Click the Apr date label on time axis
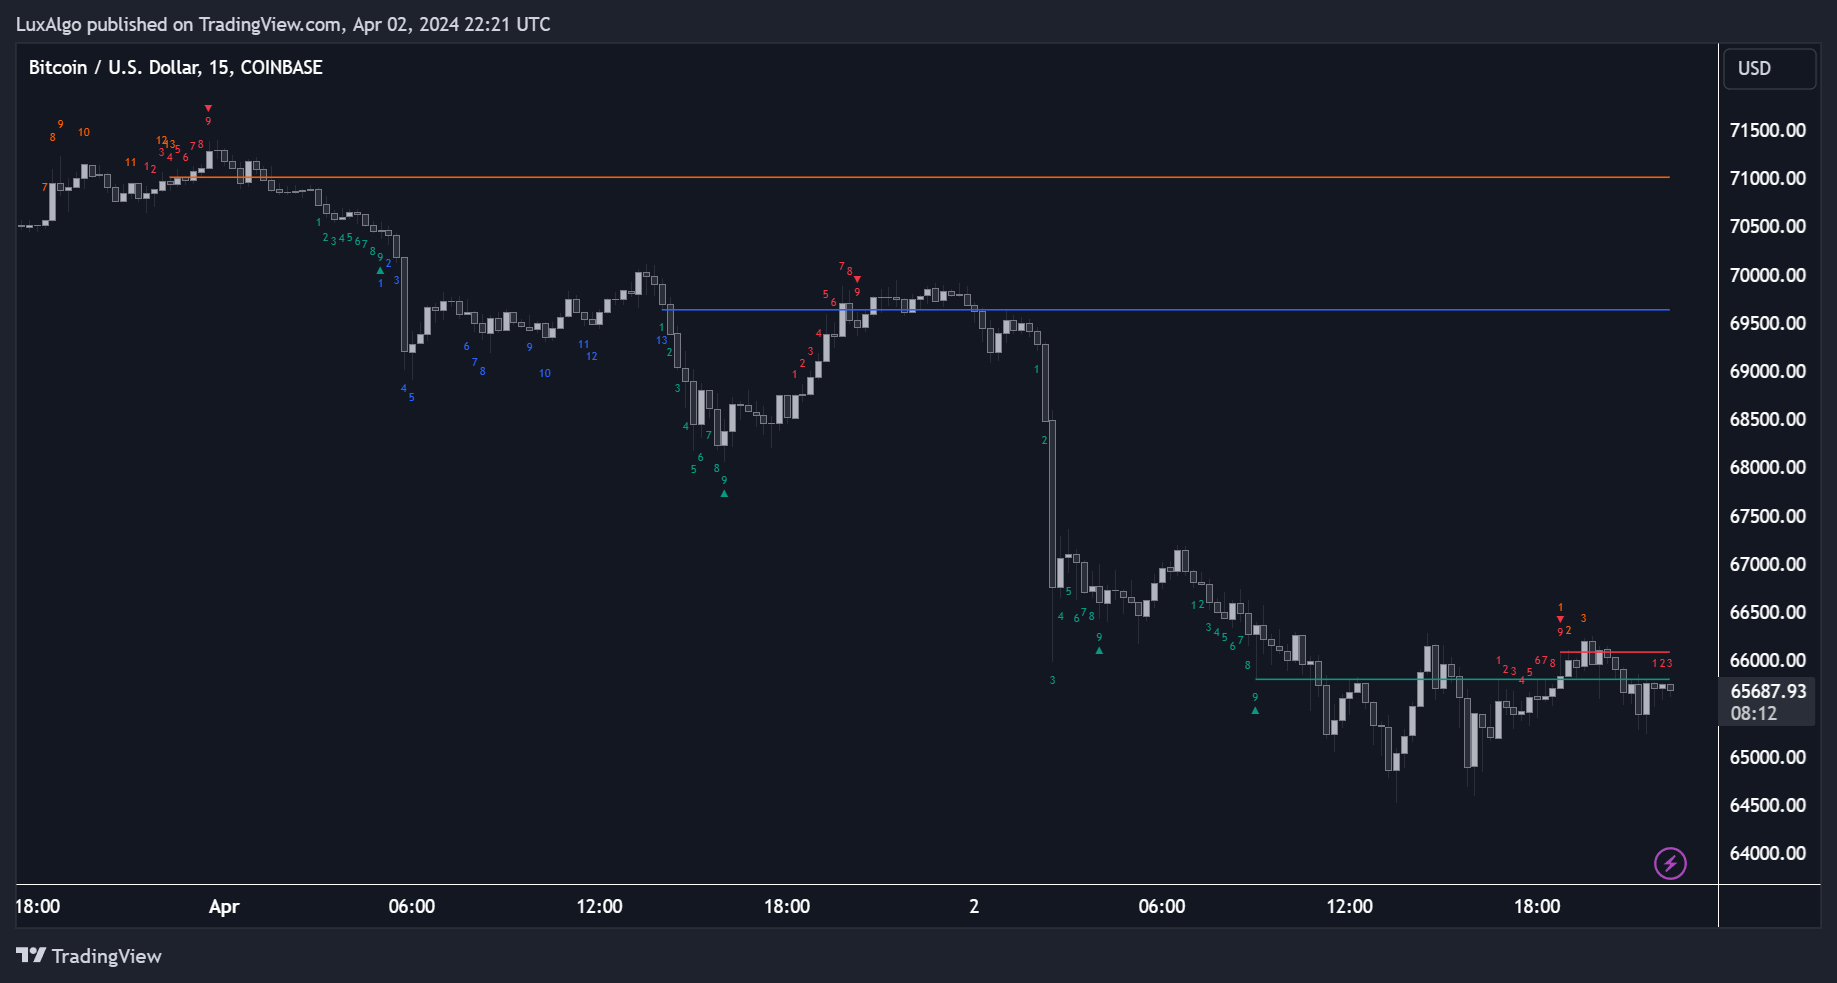This screenshot has width=1837, height=983. click(x=224, y=906)
